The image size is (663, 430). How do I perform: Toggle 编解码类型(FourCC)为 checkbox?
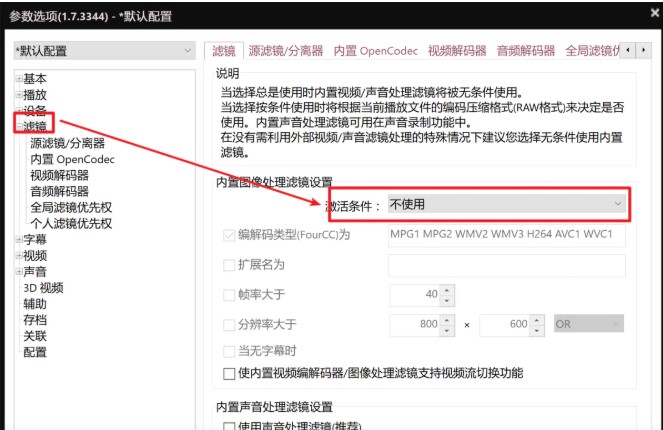point(229,235)
